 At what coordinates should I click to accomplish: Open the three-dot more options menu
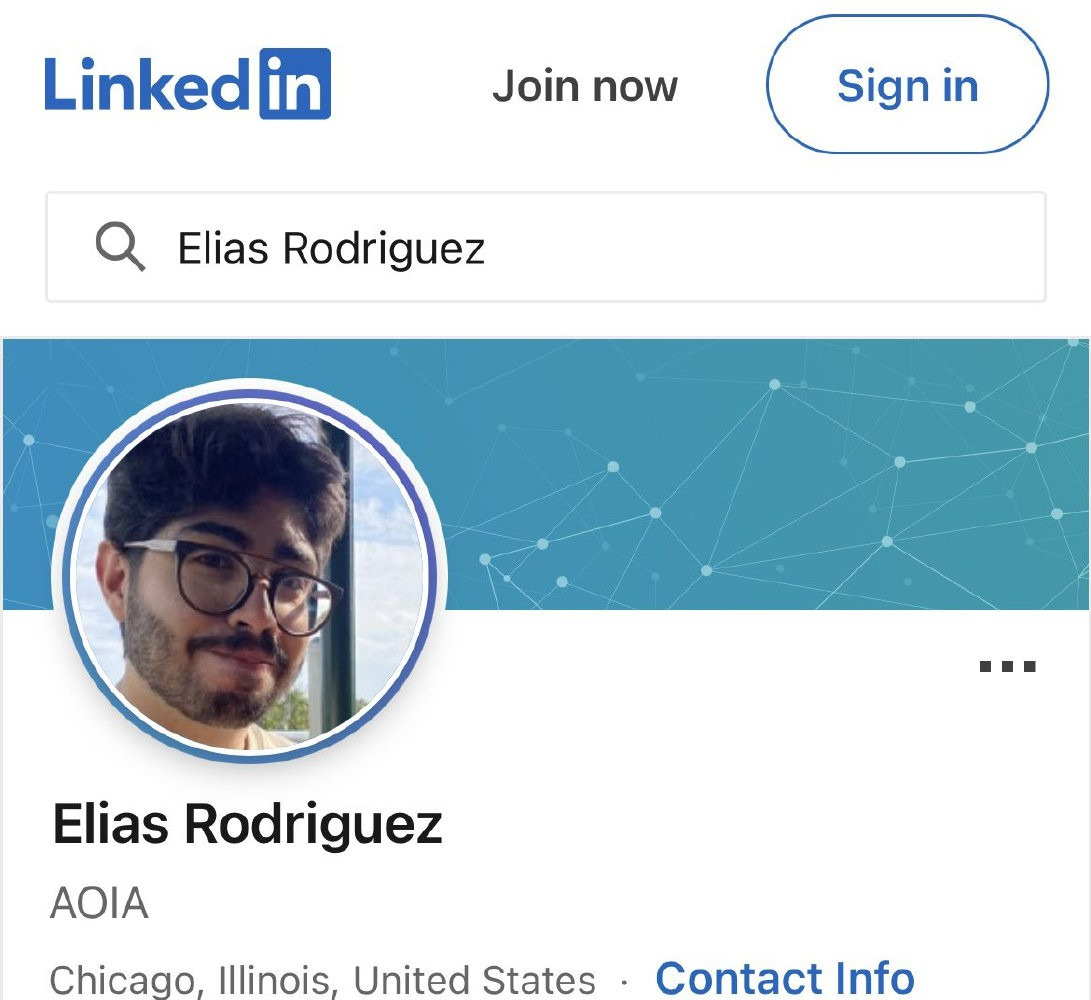tap(1008, 667)
